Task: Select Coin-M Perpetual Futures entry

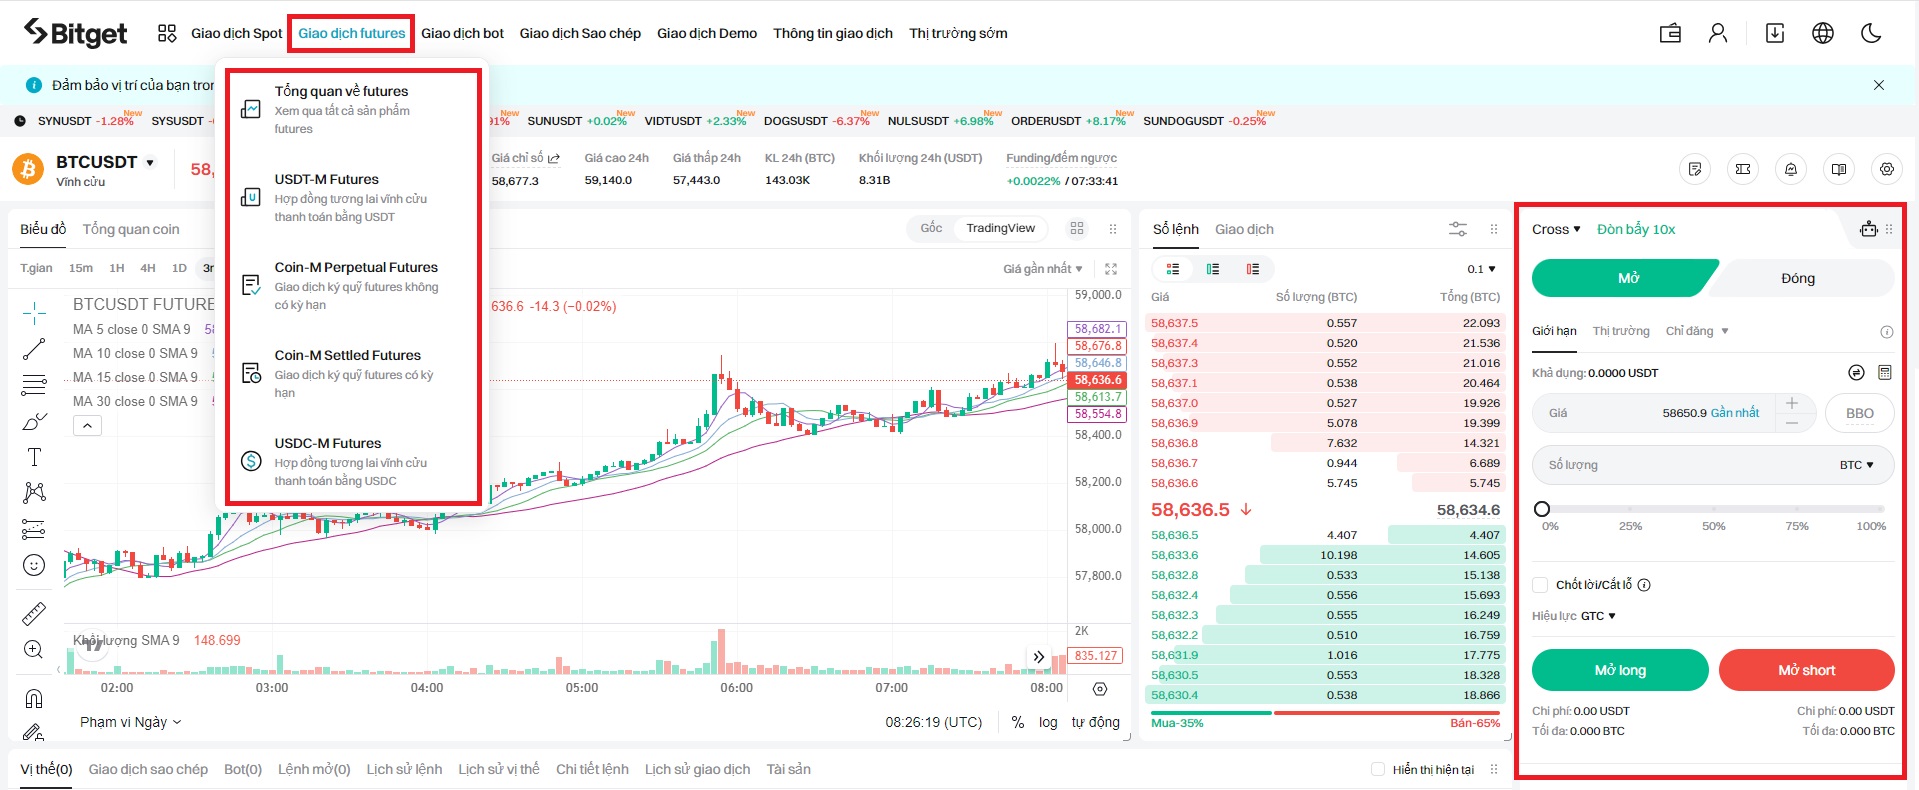Action: coord(350,285)
